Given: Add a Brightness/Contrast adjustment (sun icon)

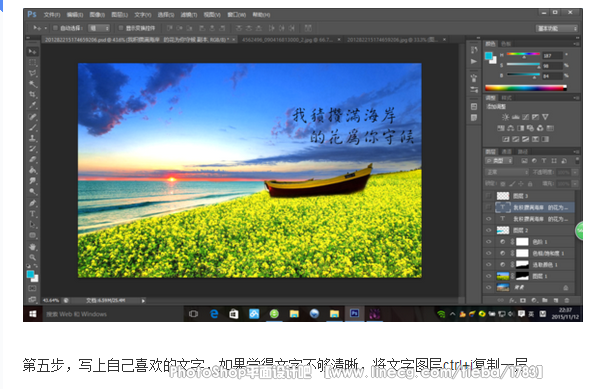Looking at the screenshot, I should 505,117.
